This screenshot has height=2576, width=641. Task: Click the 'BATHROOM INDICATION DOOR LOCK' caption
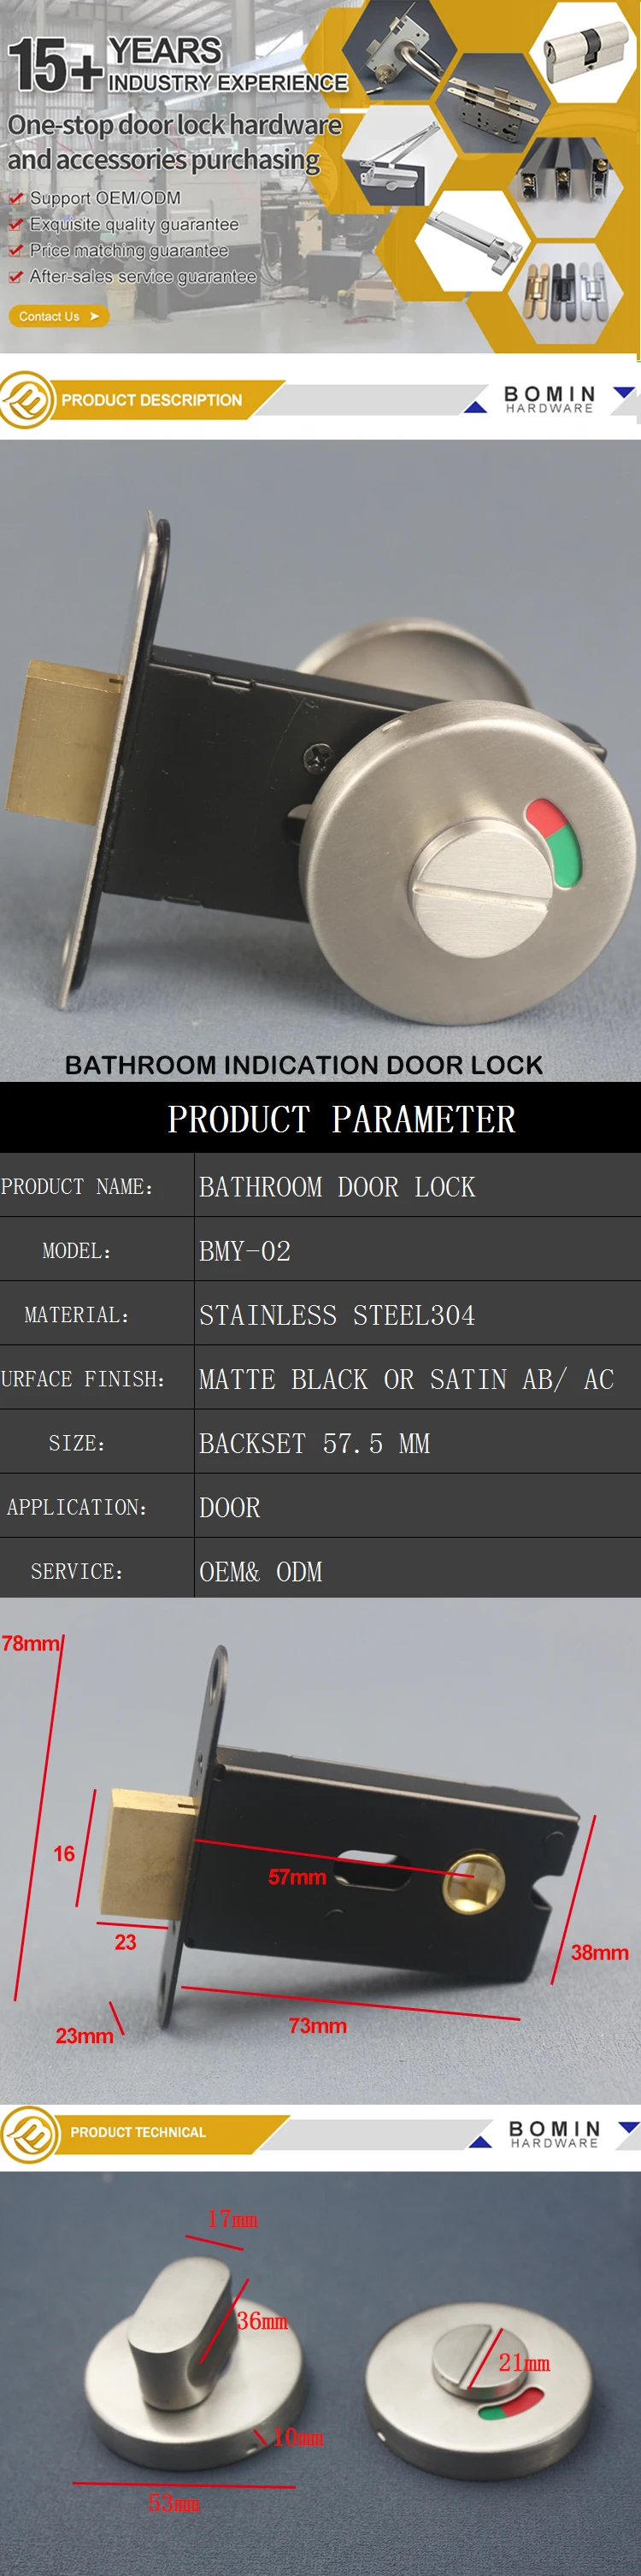point(304,1064)
